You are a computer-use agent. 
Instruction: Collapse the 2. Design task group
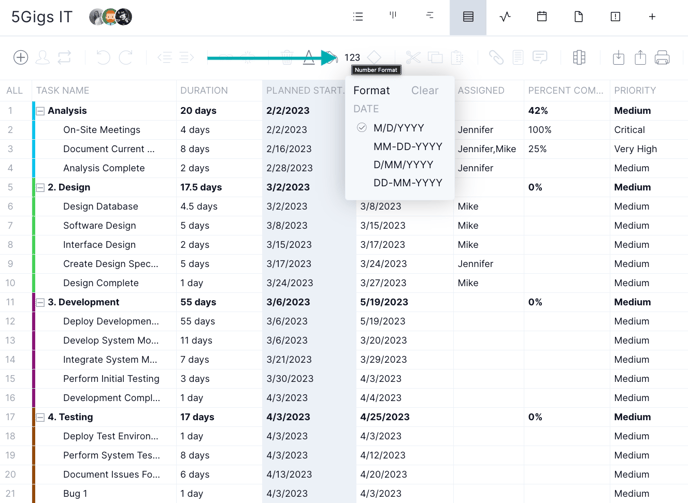click(x=40, y=187)
